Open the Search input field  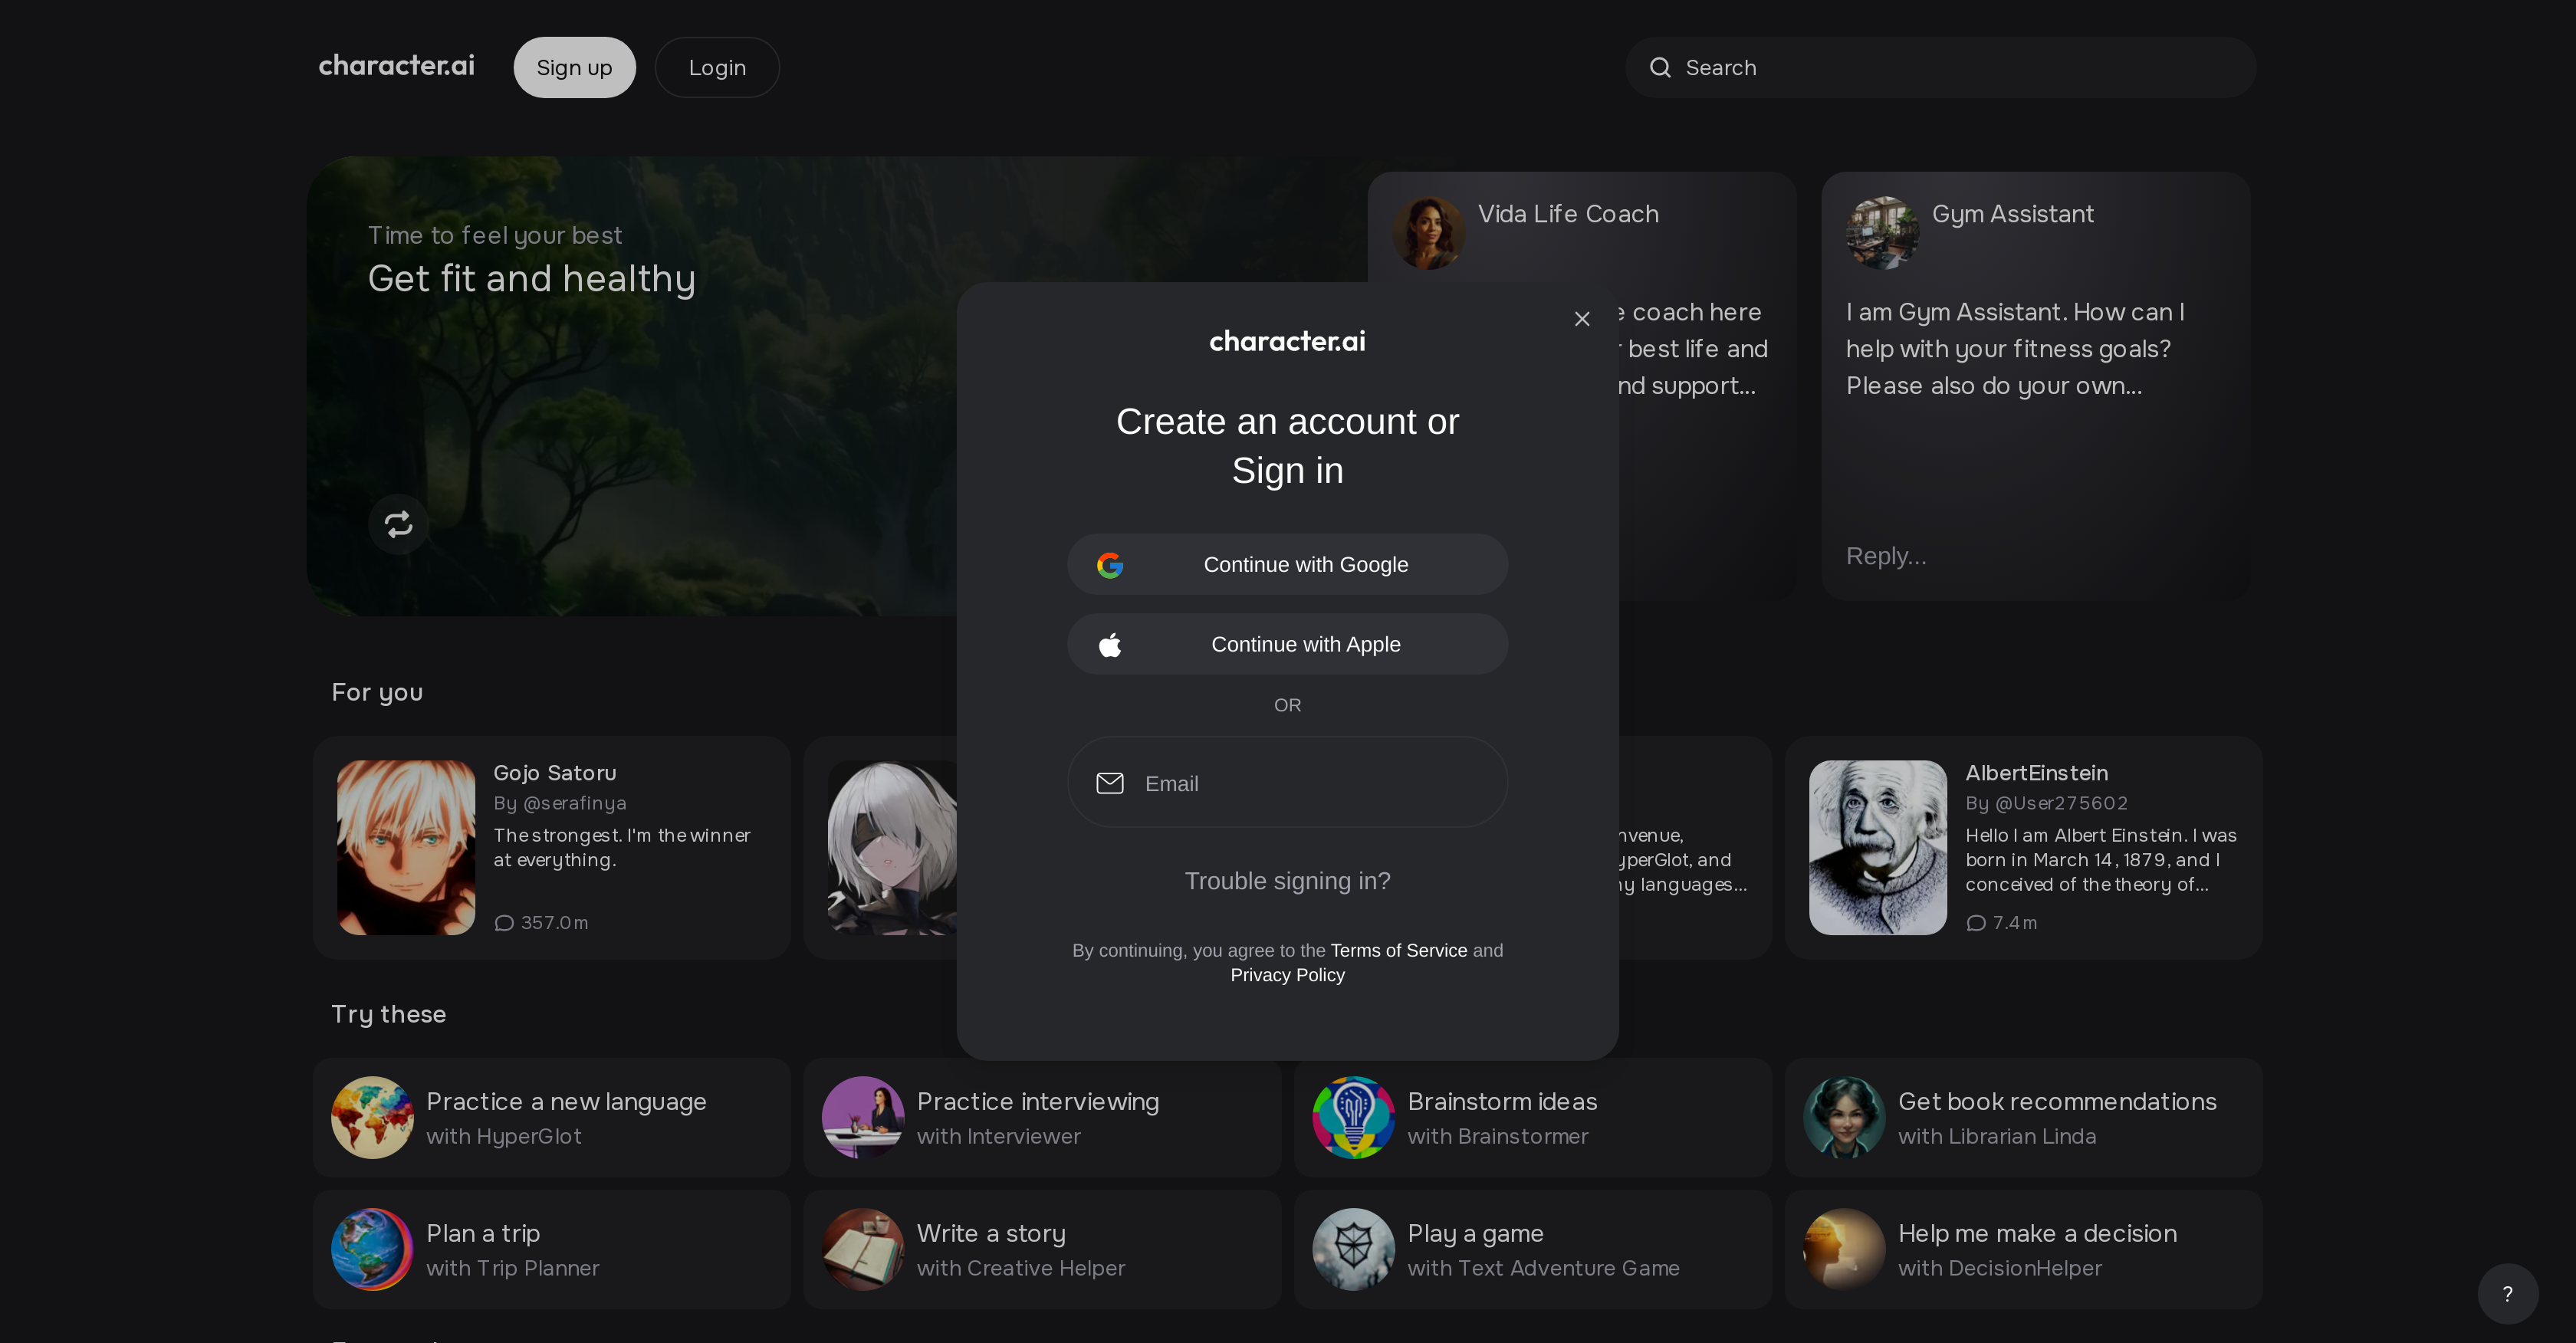1940,67
